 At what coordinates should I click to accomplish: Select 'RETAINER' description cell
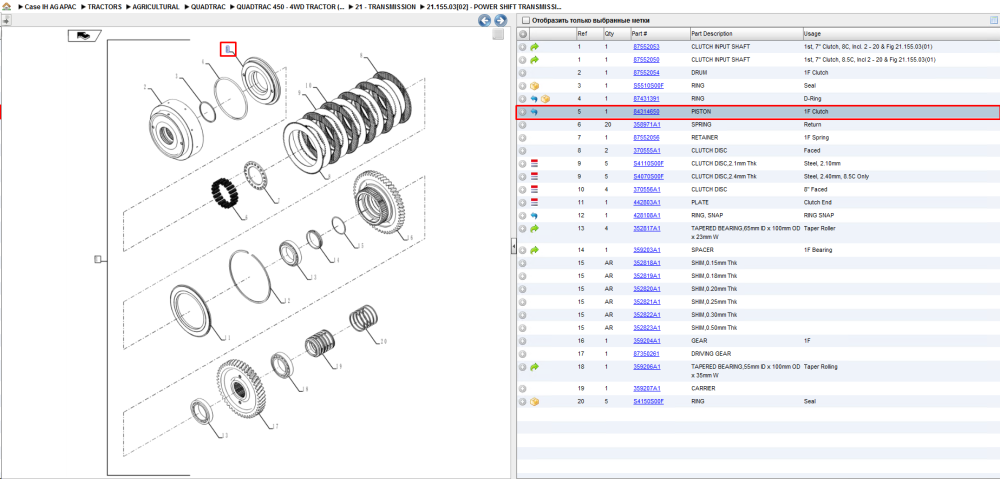point(704,138)
